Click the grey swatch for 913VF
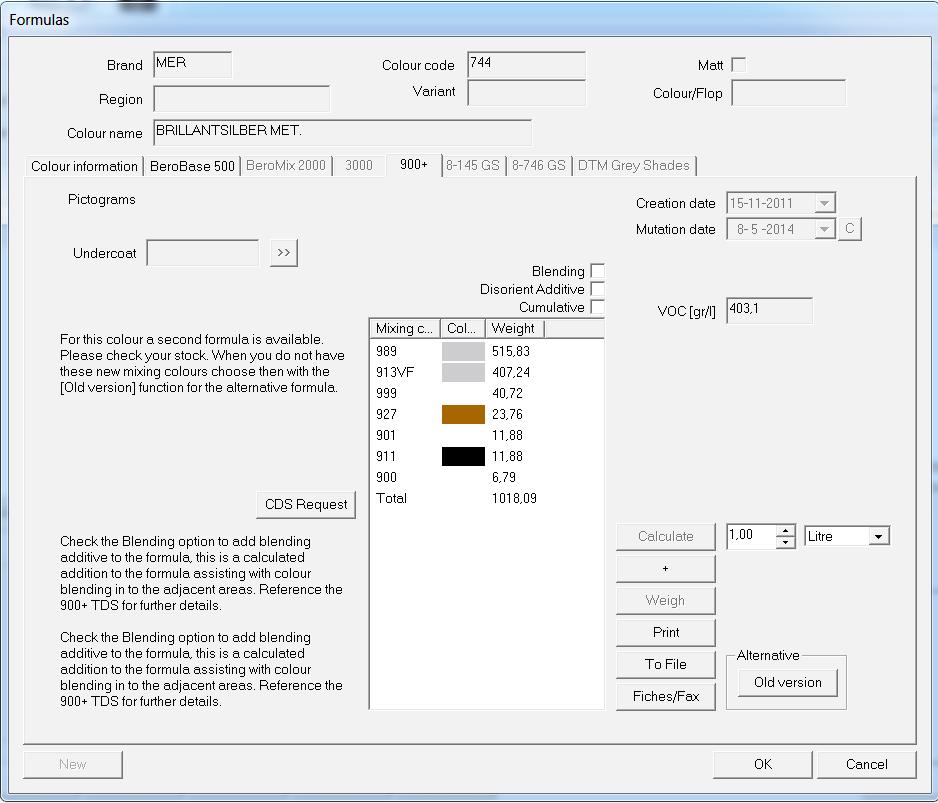Viewport: 938px width, 803px height. pos(463,372)
